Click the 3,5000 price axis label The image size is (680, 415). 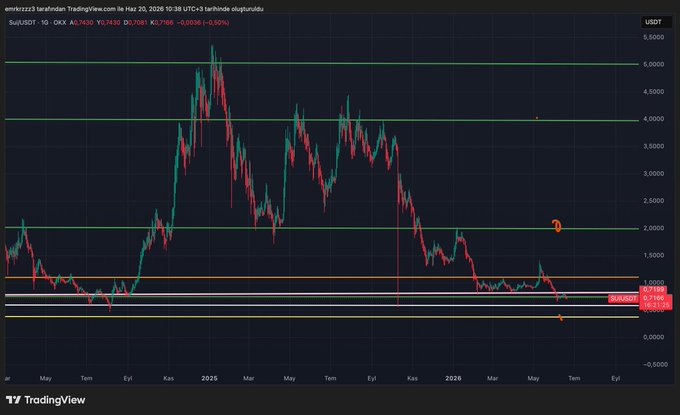[x=654, y=146]
